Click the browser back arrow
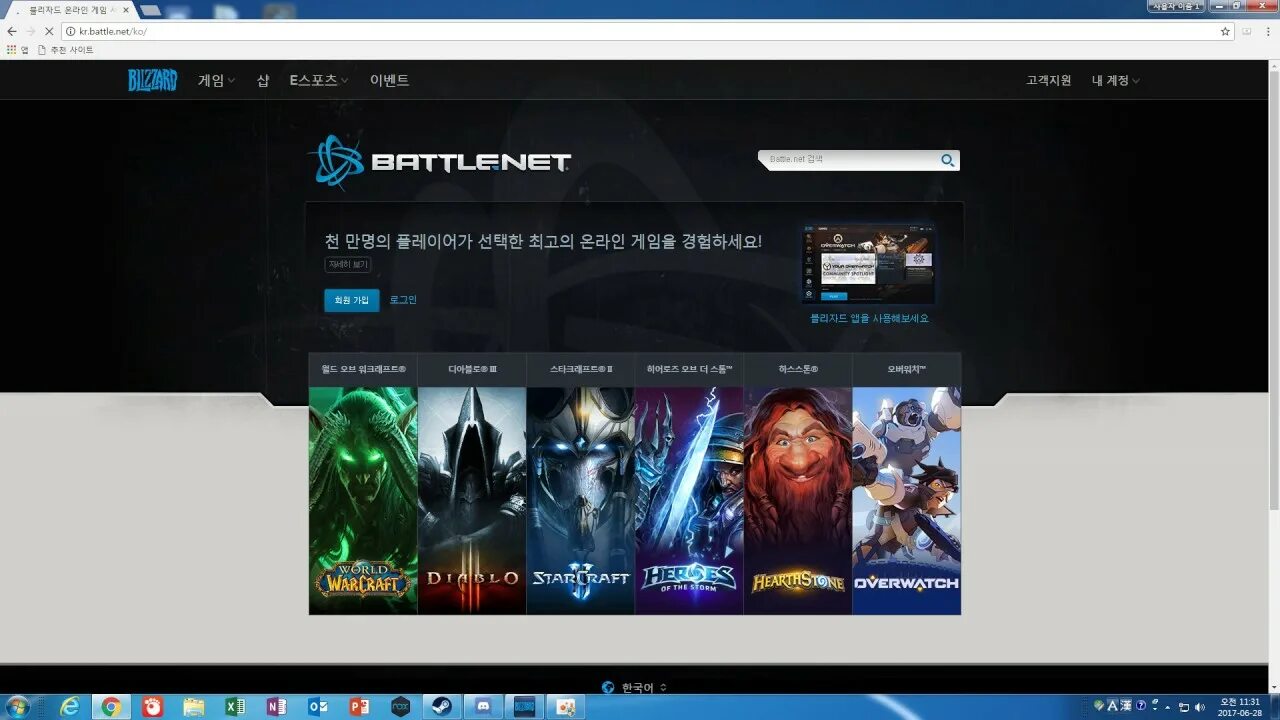1280x720 pixels. click(12, 31)
